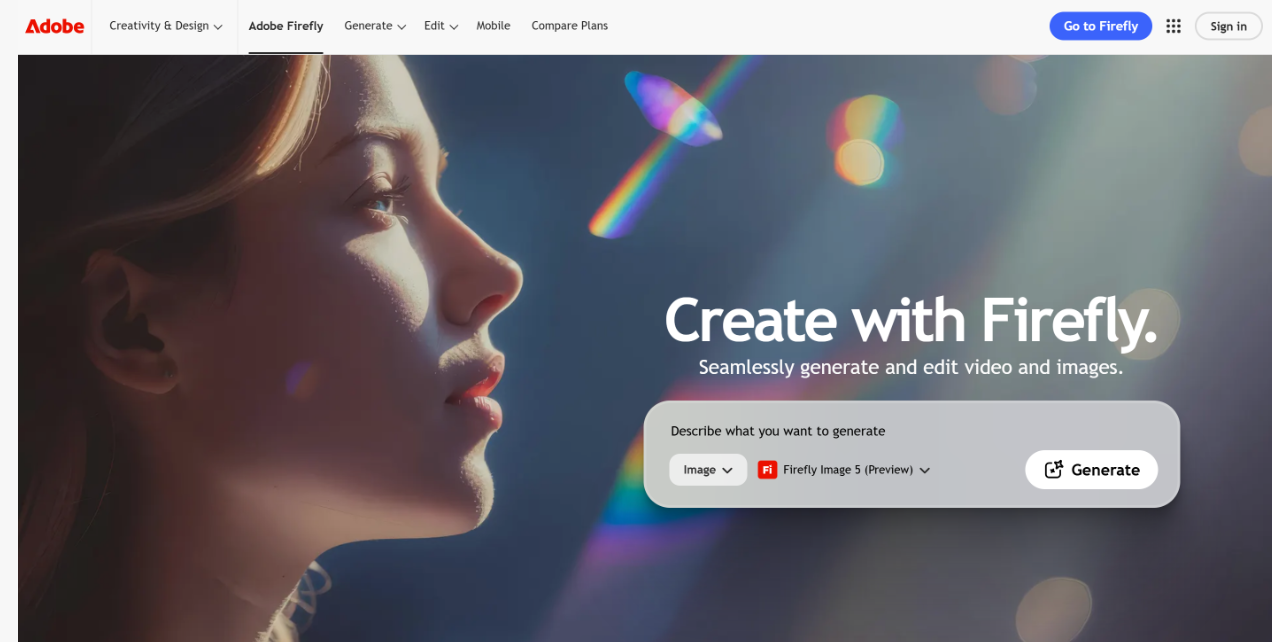Open the Edit navigation dropdown

(x=440, y=26)
